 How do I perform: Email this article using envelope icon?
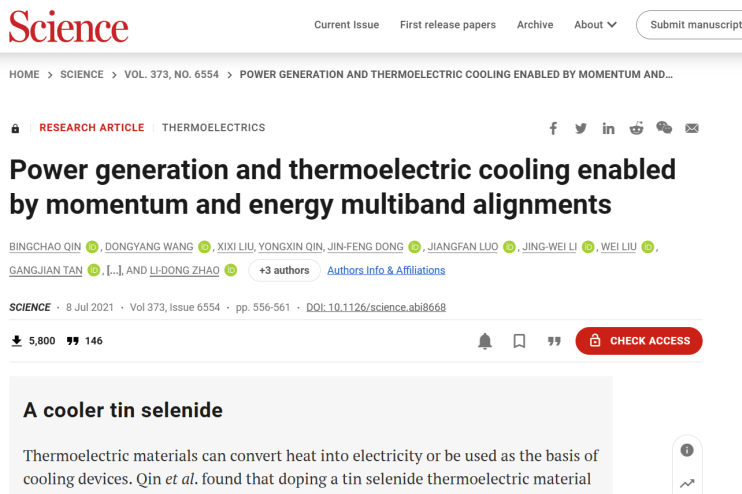(x=692, y=128)
